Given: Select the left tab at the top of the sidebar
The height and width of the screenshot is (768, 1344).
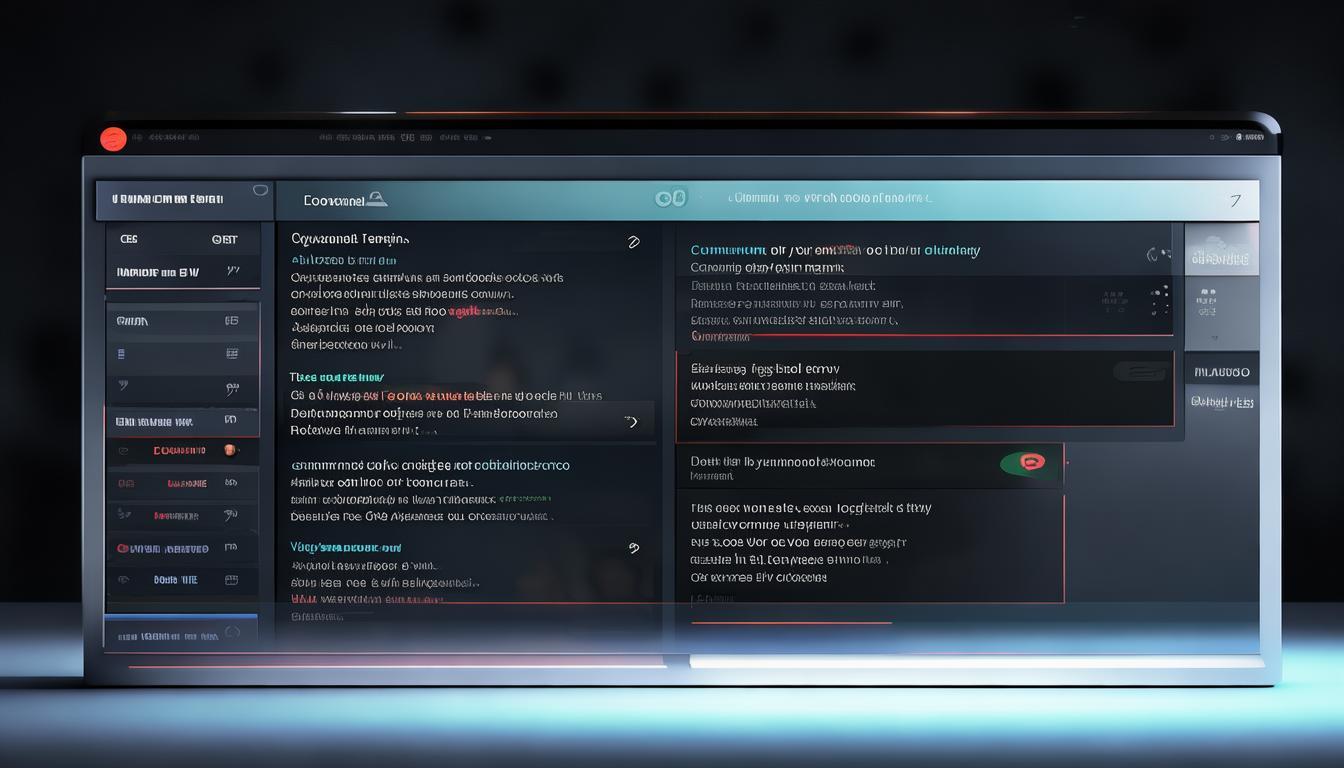Looking at the screenshot, I should (129, 239).
